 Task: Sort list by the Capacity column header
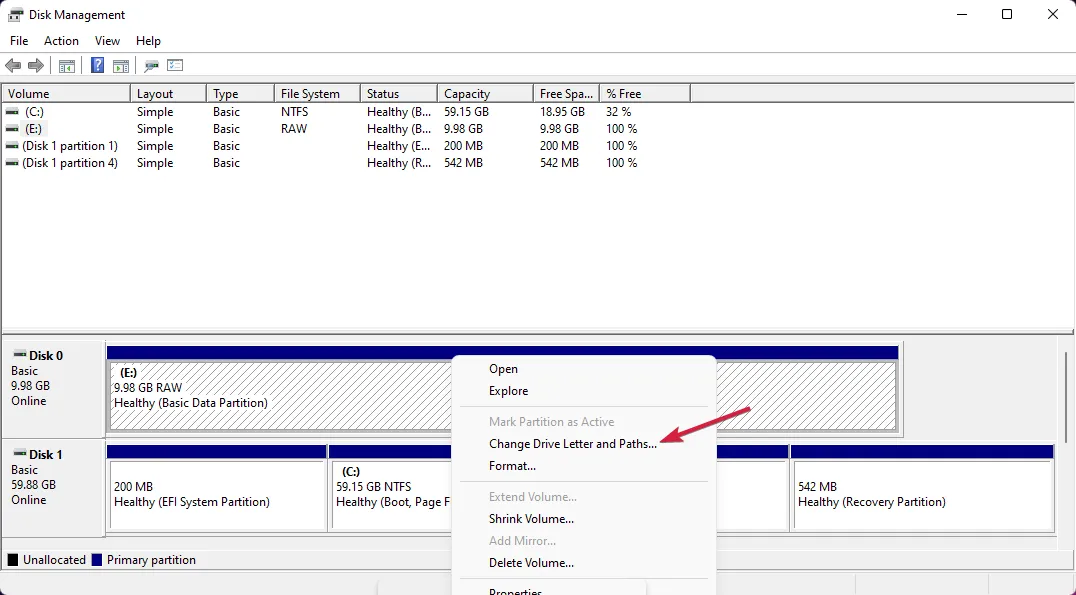tap(484, 94)
